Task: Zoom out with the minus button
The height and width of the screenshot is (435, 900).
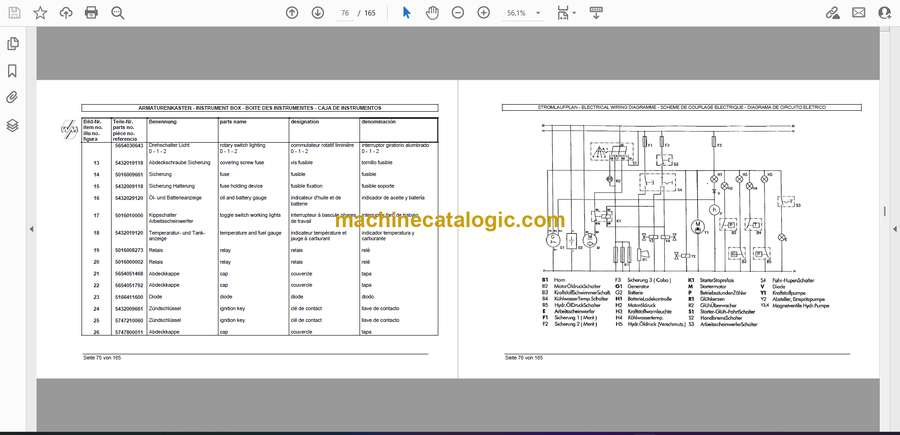Action: (x=457, y=13)
